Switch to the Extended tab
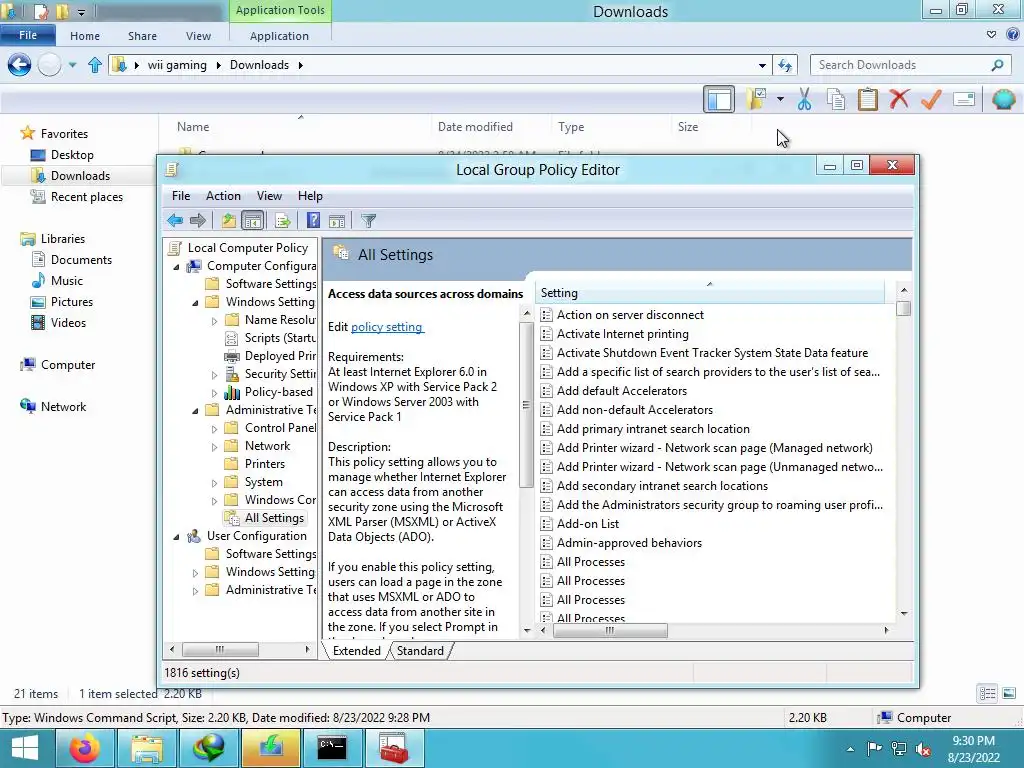Image resolution: width=1024 pixels, height=768 pixels. 357,650
